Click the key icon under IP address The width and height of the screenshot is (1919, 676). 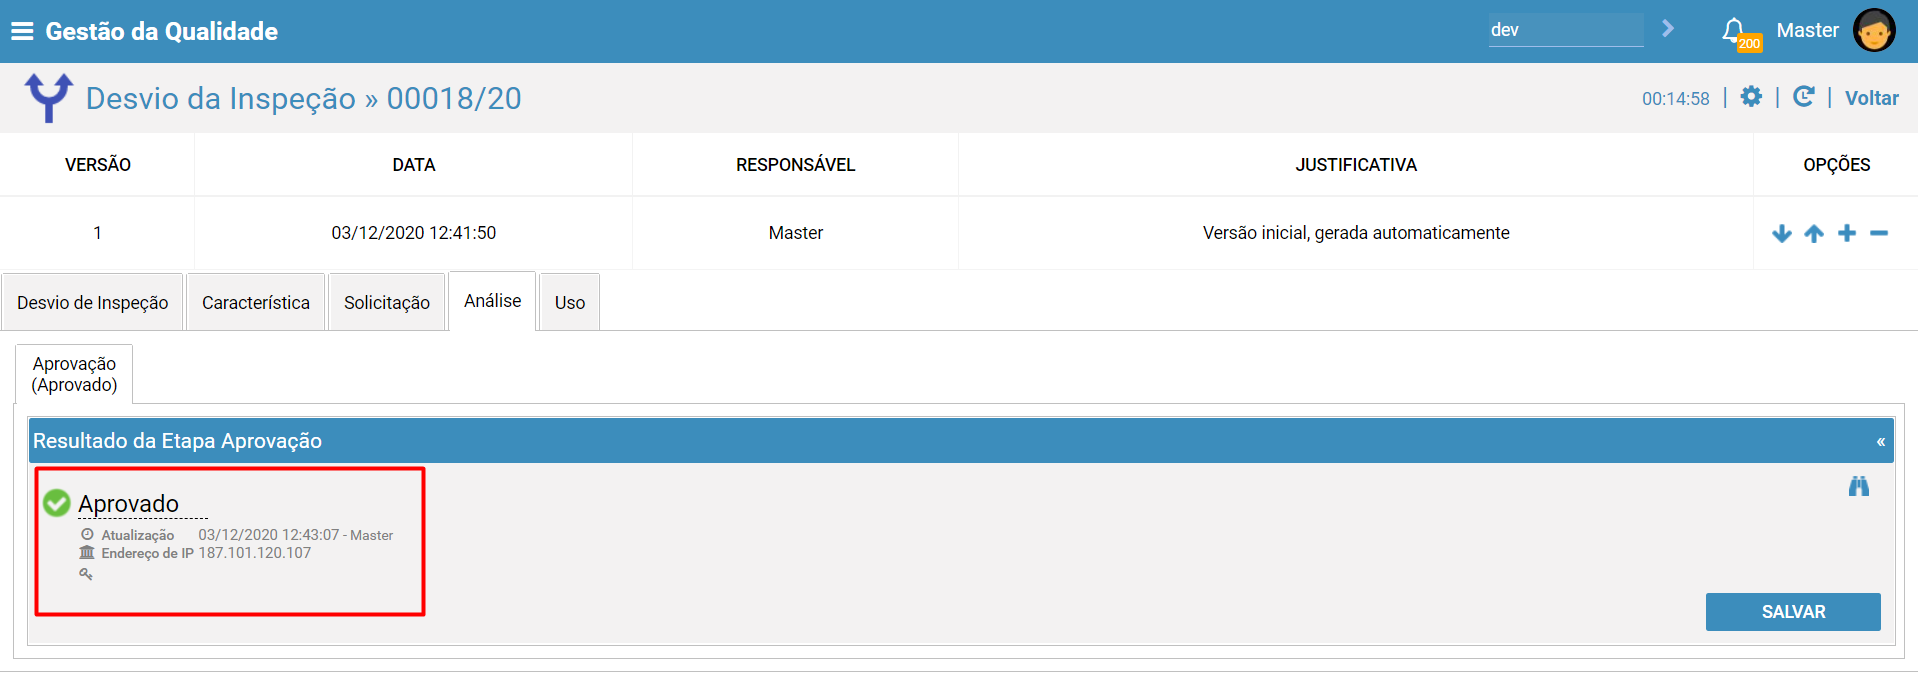[x=86, y=573]
